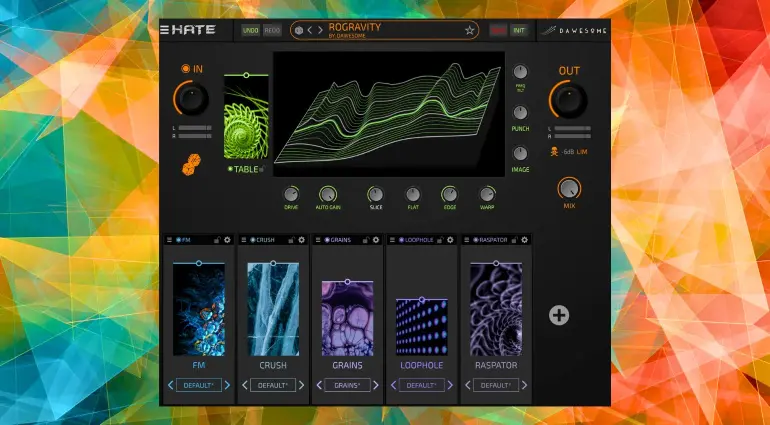This screenshot has height=425, width=770.
Task: Click the UNDO button
Action: pyautogui.click(x=250, y=30)
